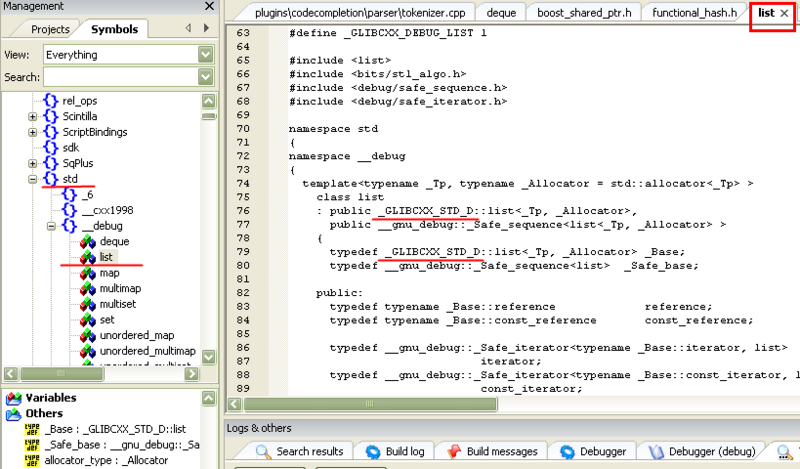Click the typedef icon beside _Safe_base
Image resolution: width=800 pixels, height=469 pixels.
32,445
